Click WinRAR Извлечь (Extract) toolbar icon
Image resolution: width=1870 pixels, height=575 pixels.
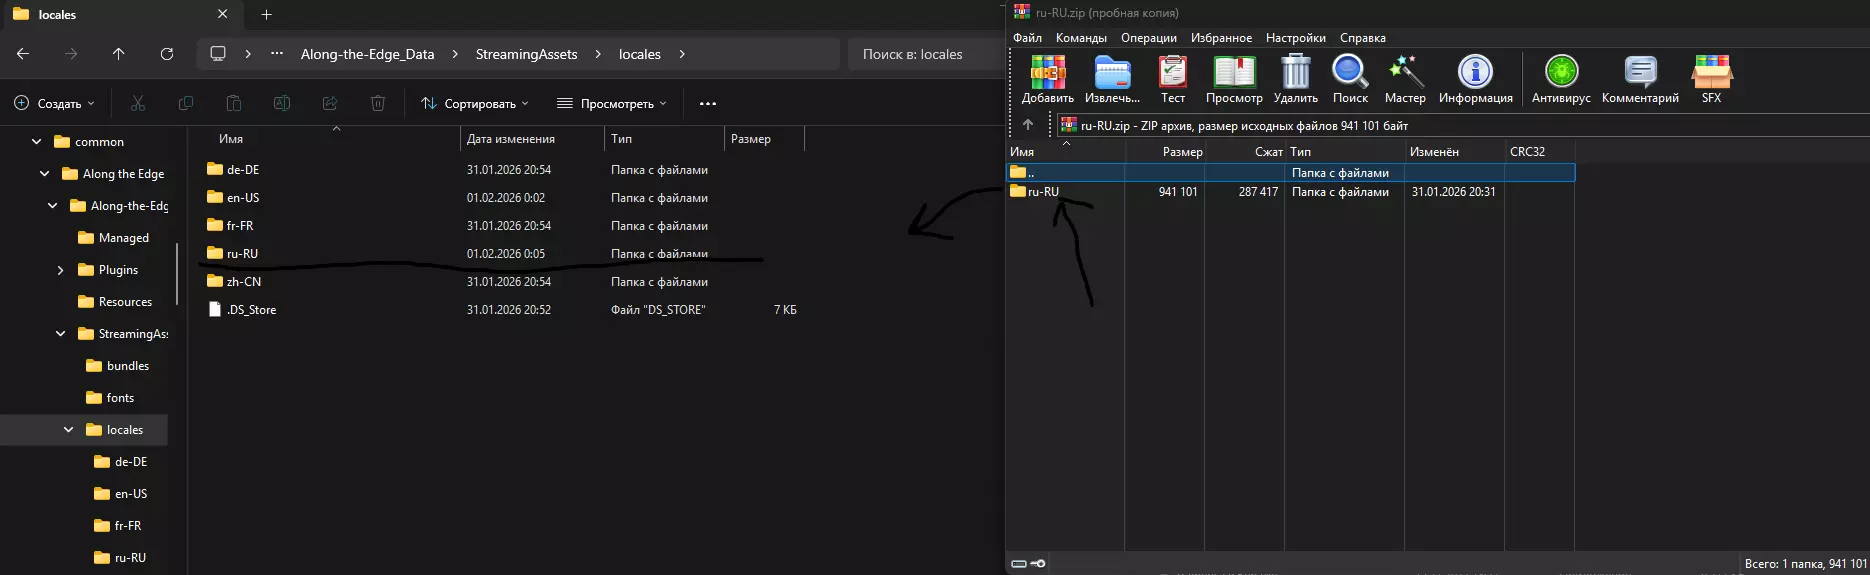(x=1112, y=79)
